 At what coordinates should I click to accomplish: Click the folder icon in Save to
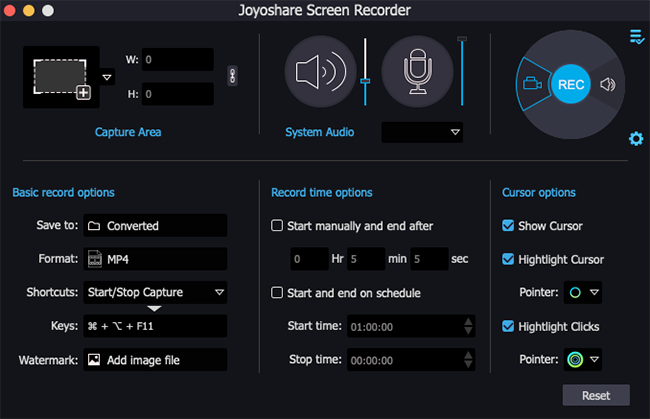pyautogui.click(x=94, y=226)
